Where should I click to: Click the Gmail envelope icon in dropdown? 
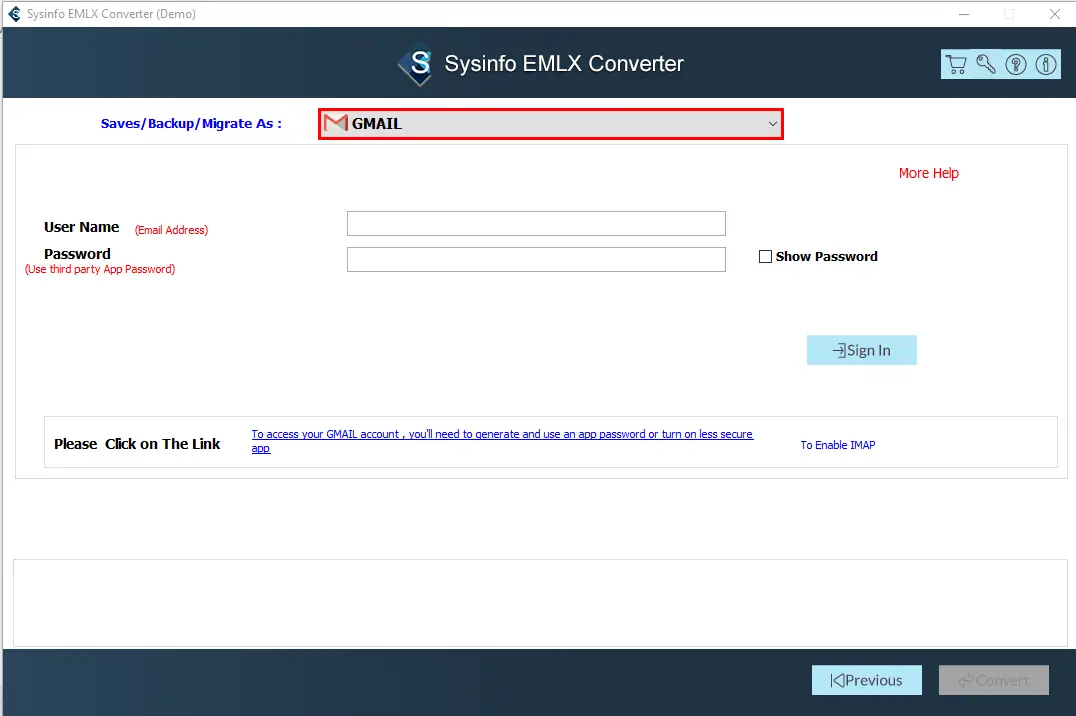pyautogui.click(x=336, y=124)
